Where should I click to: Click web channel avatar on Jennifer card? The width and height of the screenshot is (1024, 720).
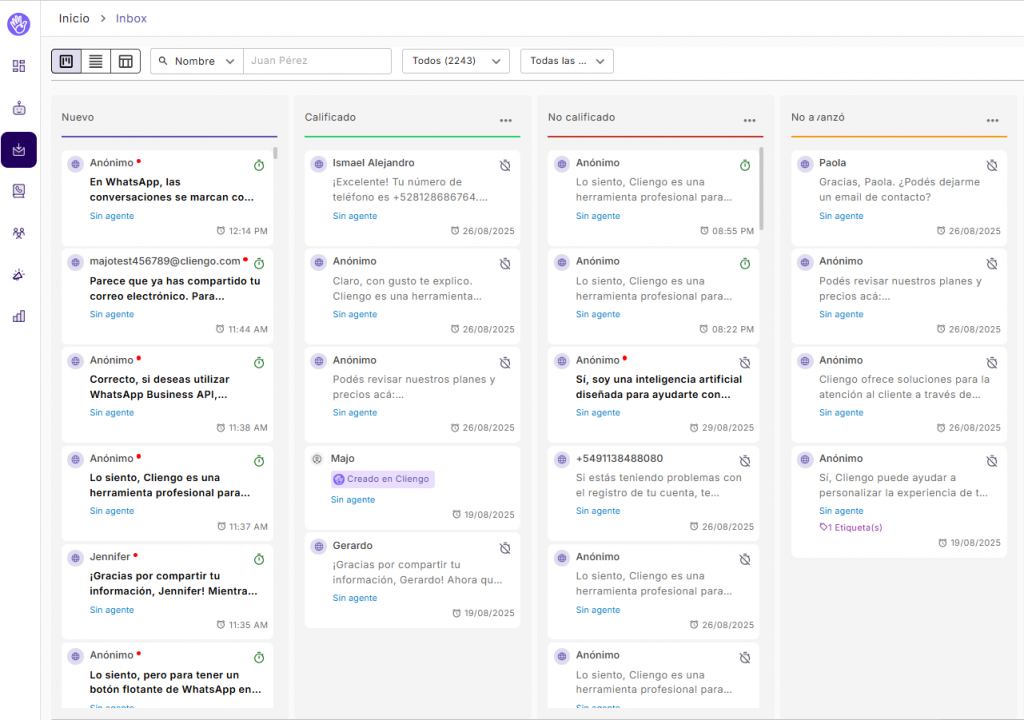pos(76,558)
